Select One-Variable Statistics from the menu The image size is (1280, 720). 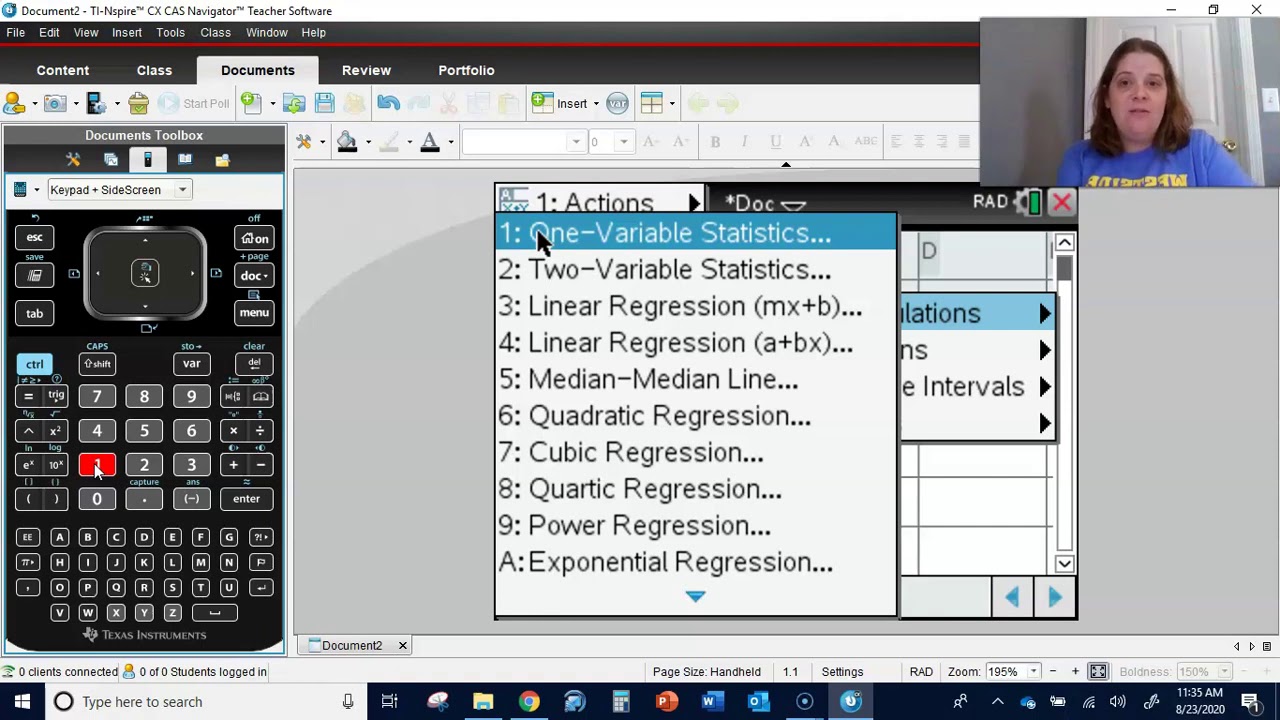pyautogui.click(x=696, y=233)
